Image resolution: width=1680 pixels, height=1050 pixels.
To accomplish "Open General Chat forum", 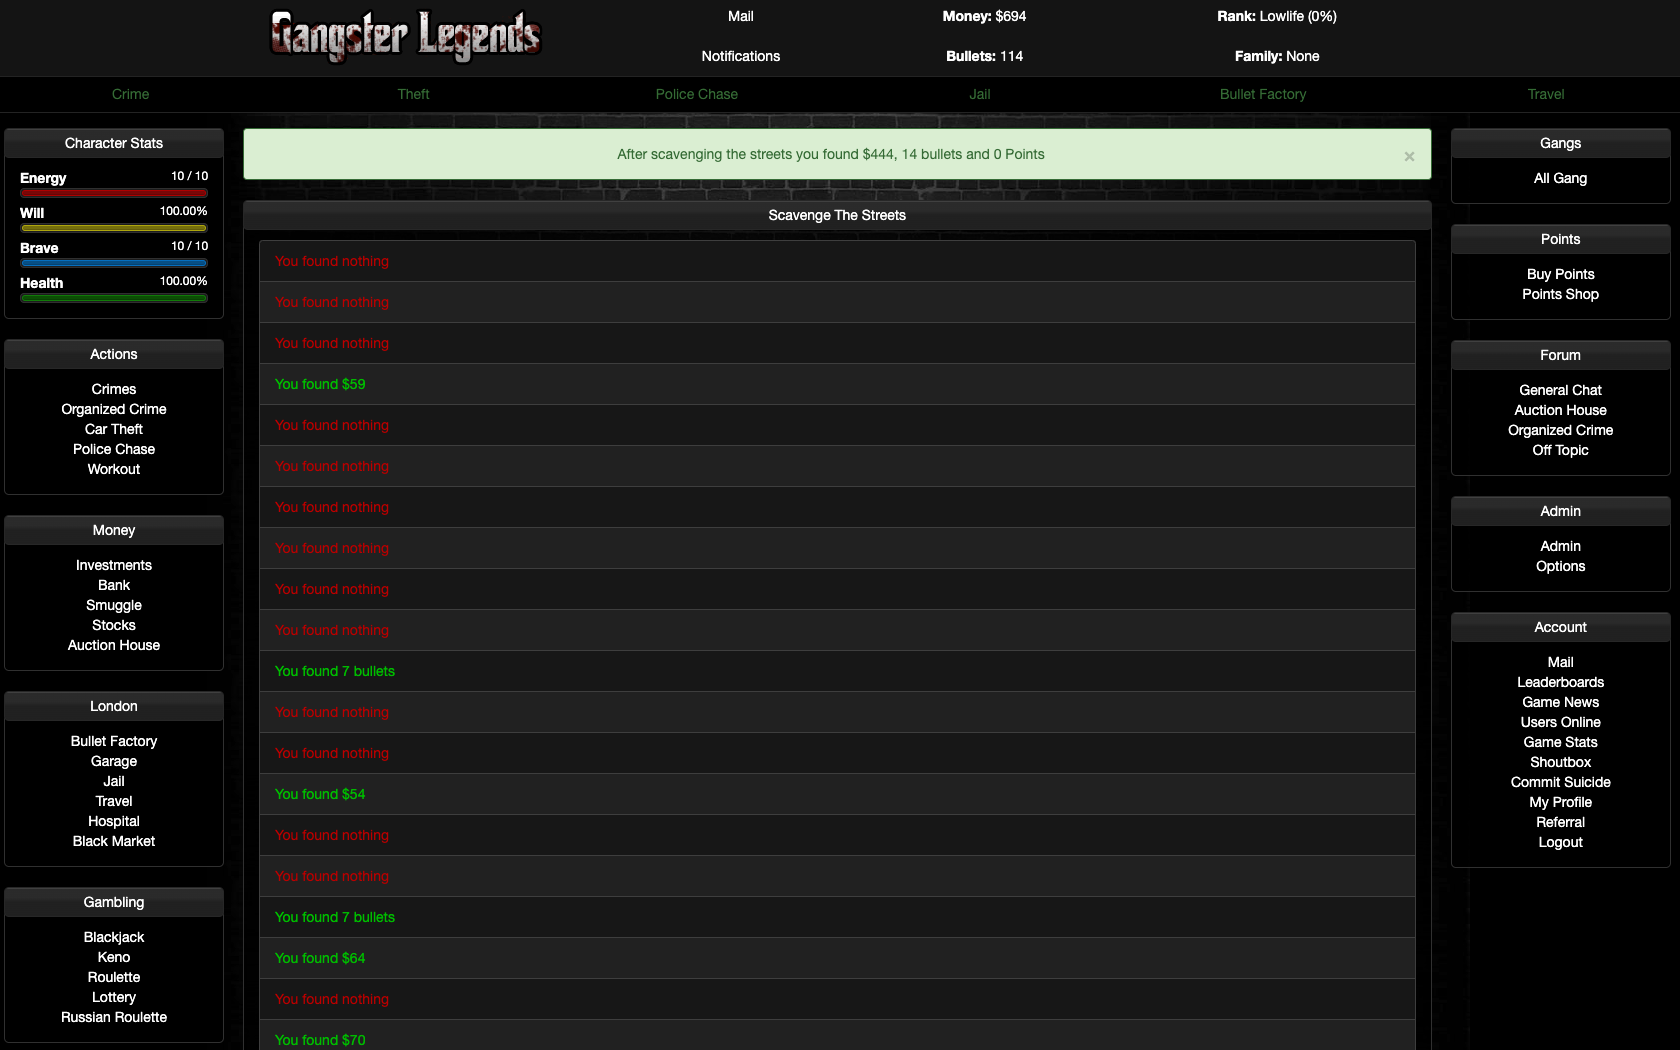I will pos(1560,390).
